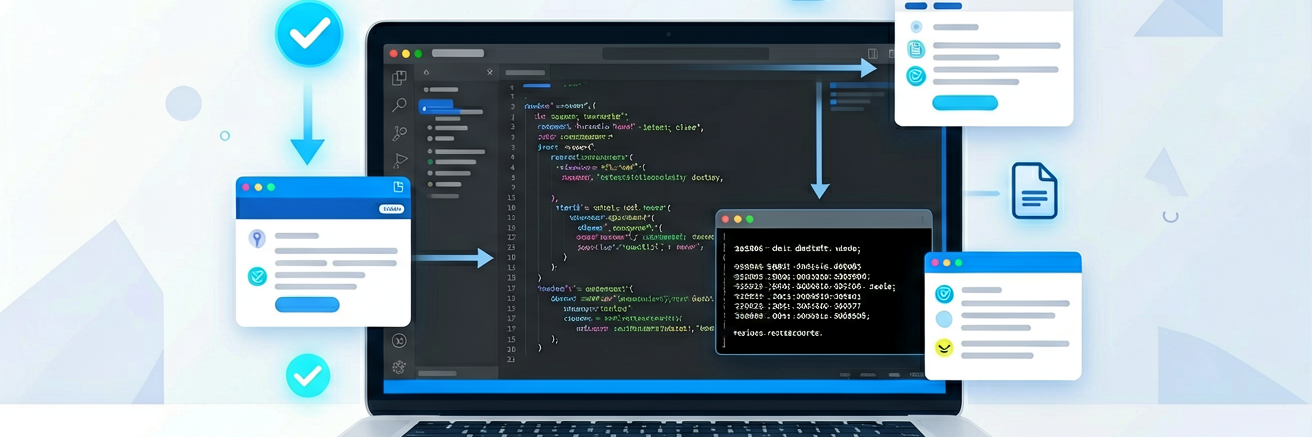This screenshot has width=1312, height=437.
Task: Open the Explorer files icon in activity bar
Action: 399,78
